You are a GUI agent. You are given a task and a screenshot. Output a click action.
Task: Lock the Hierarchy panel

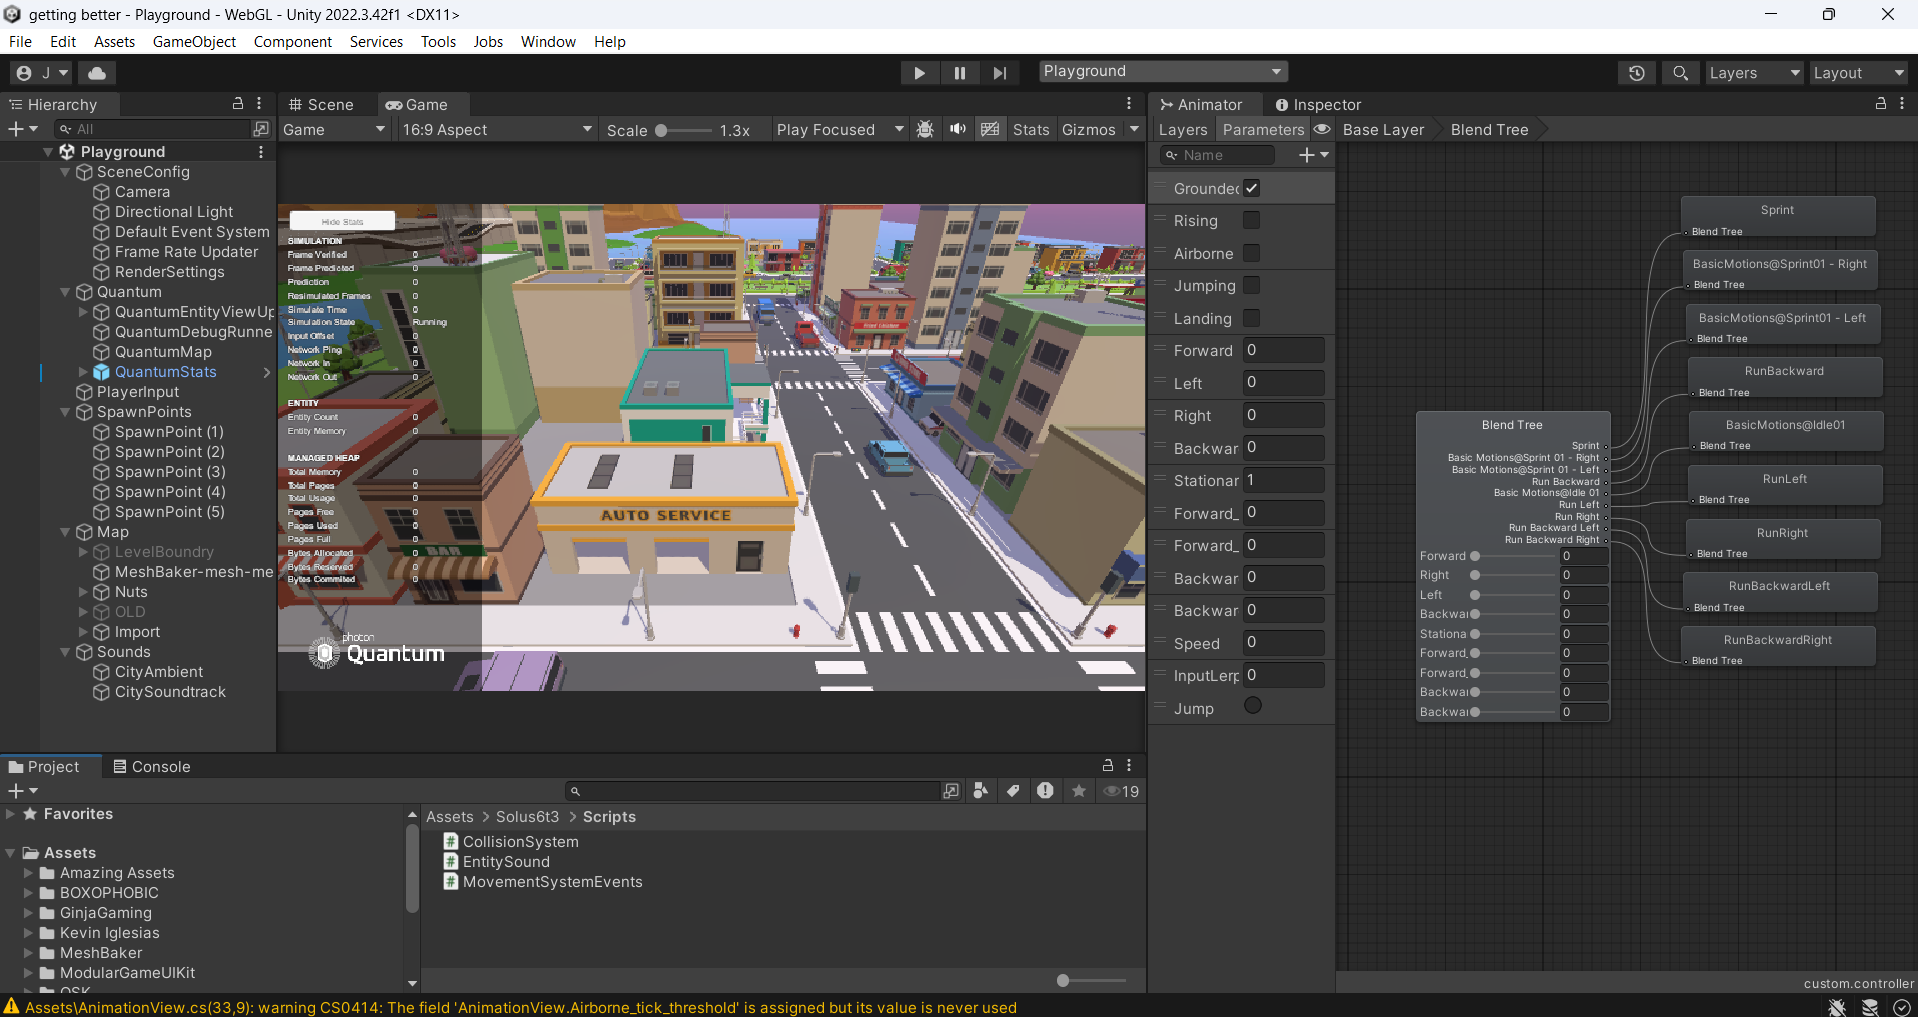[x=238, y=104]
